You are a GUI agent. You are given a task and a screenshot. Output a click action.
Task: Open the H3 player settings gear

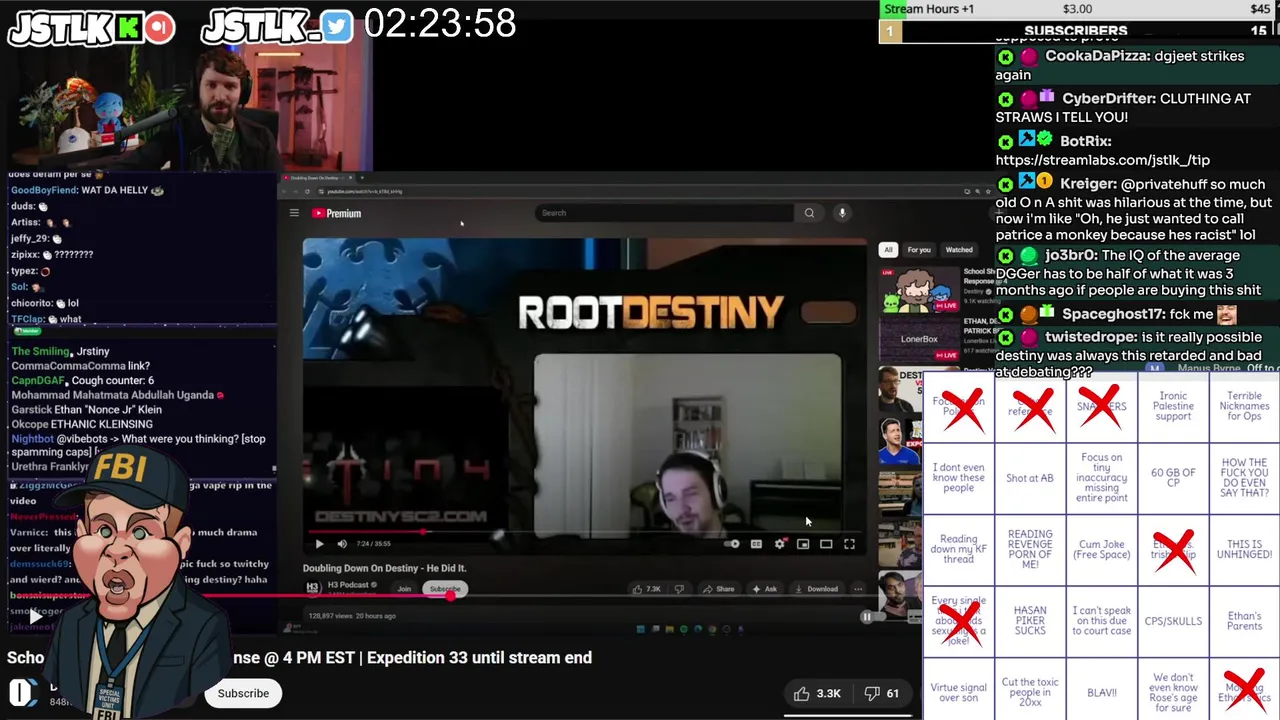779,544
